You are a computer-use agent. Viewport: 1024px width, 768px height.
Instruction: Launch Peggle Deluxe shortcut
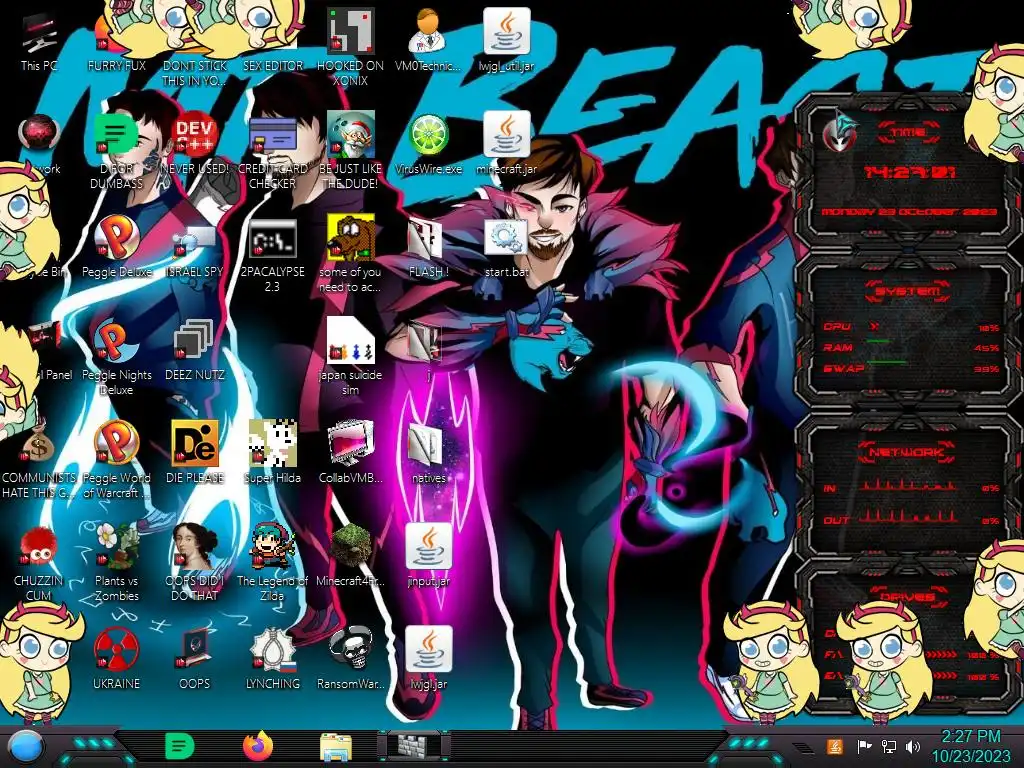pyautogui.click(x=116, y=247)
